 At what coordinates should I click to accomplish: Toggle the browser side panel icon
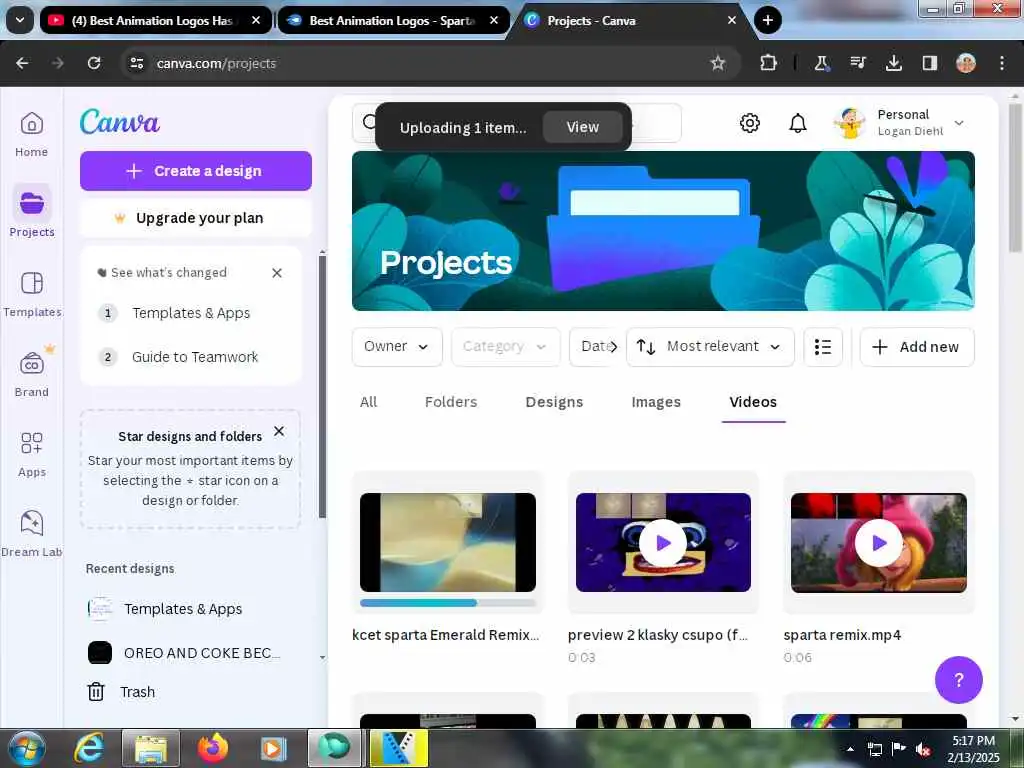(929, 63)
